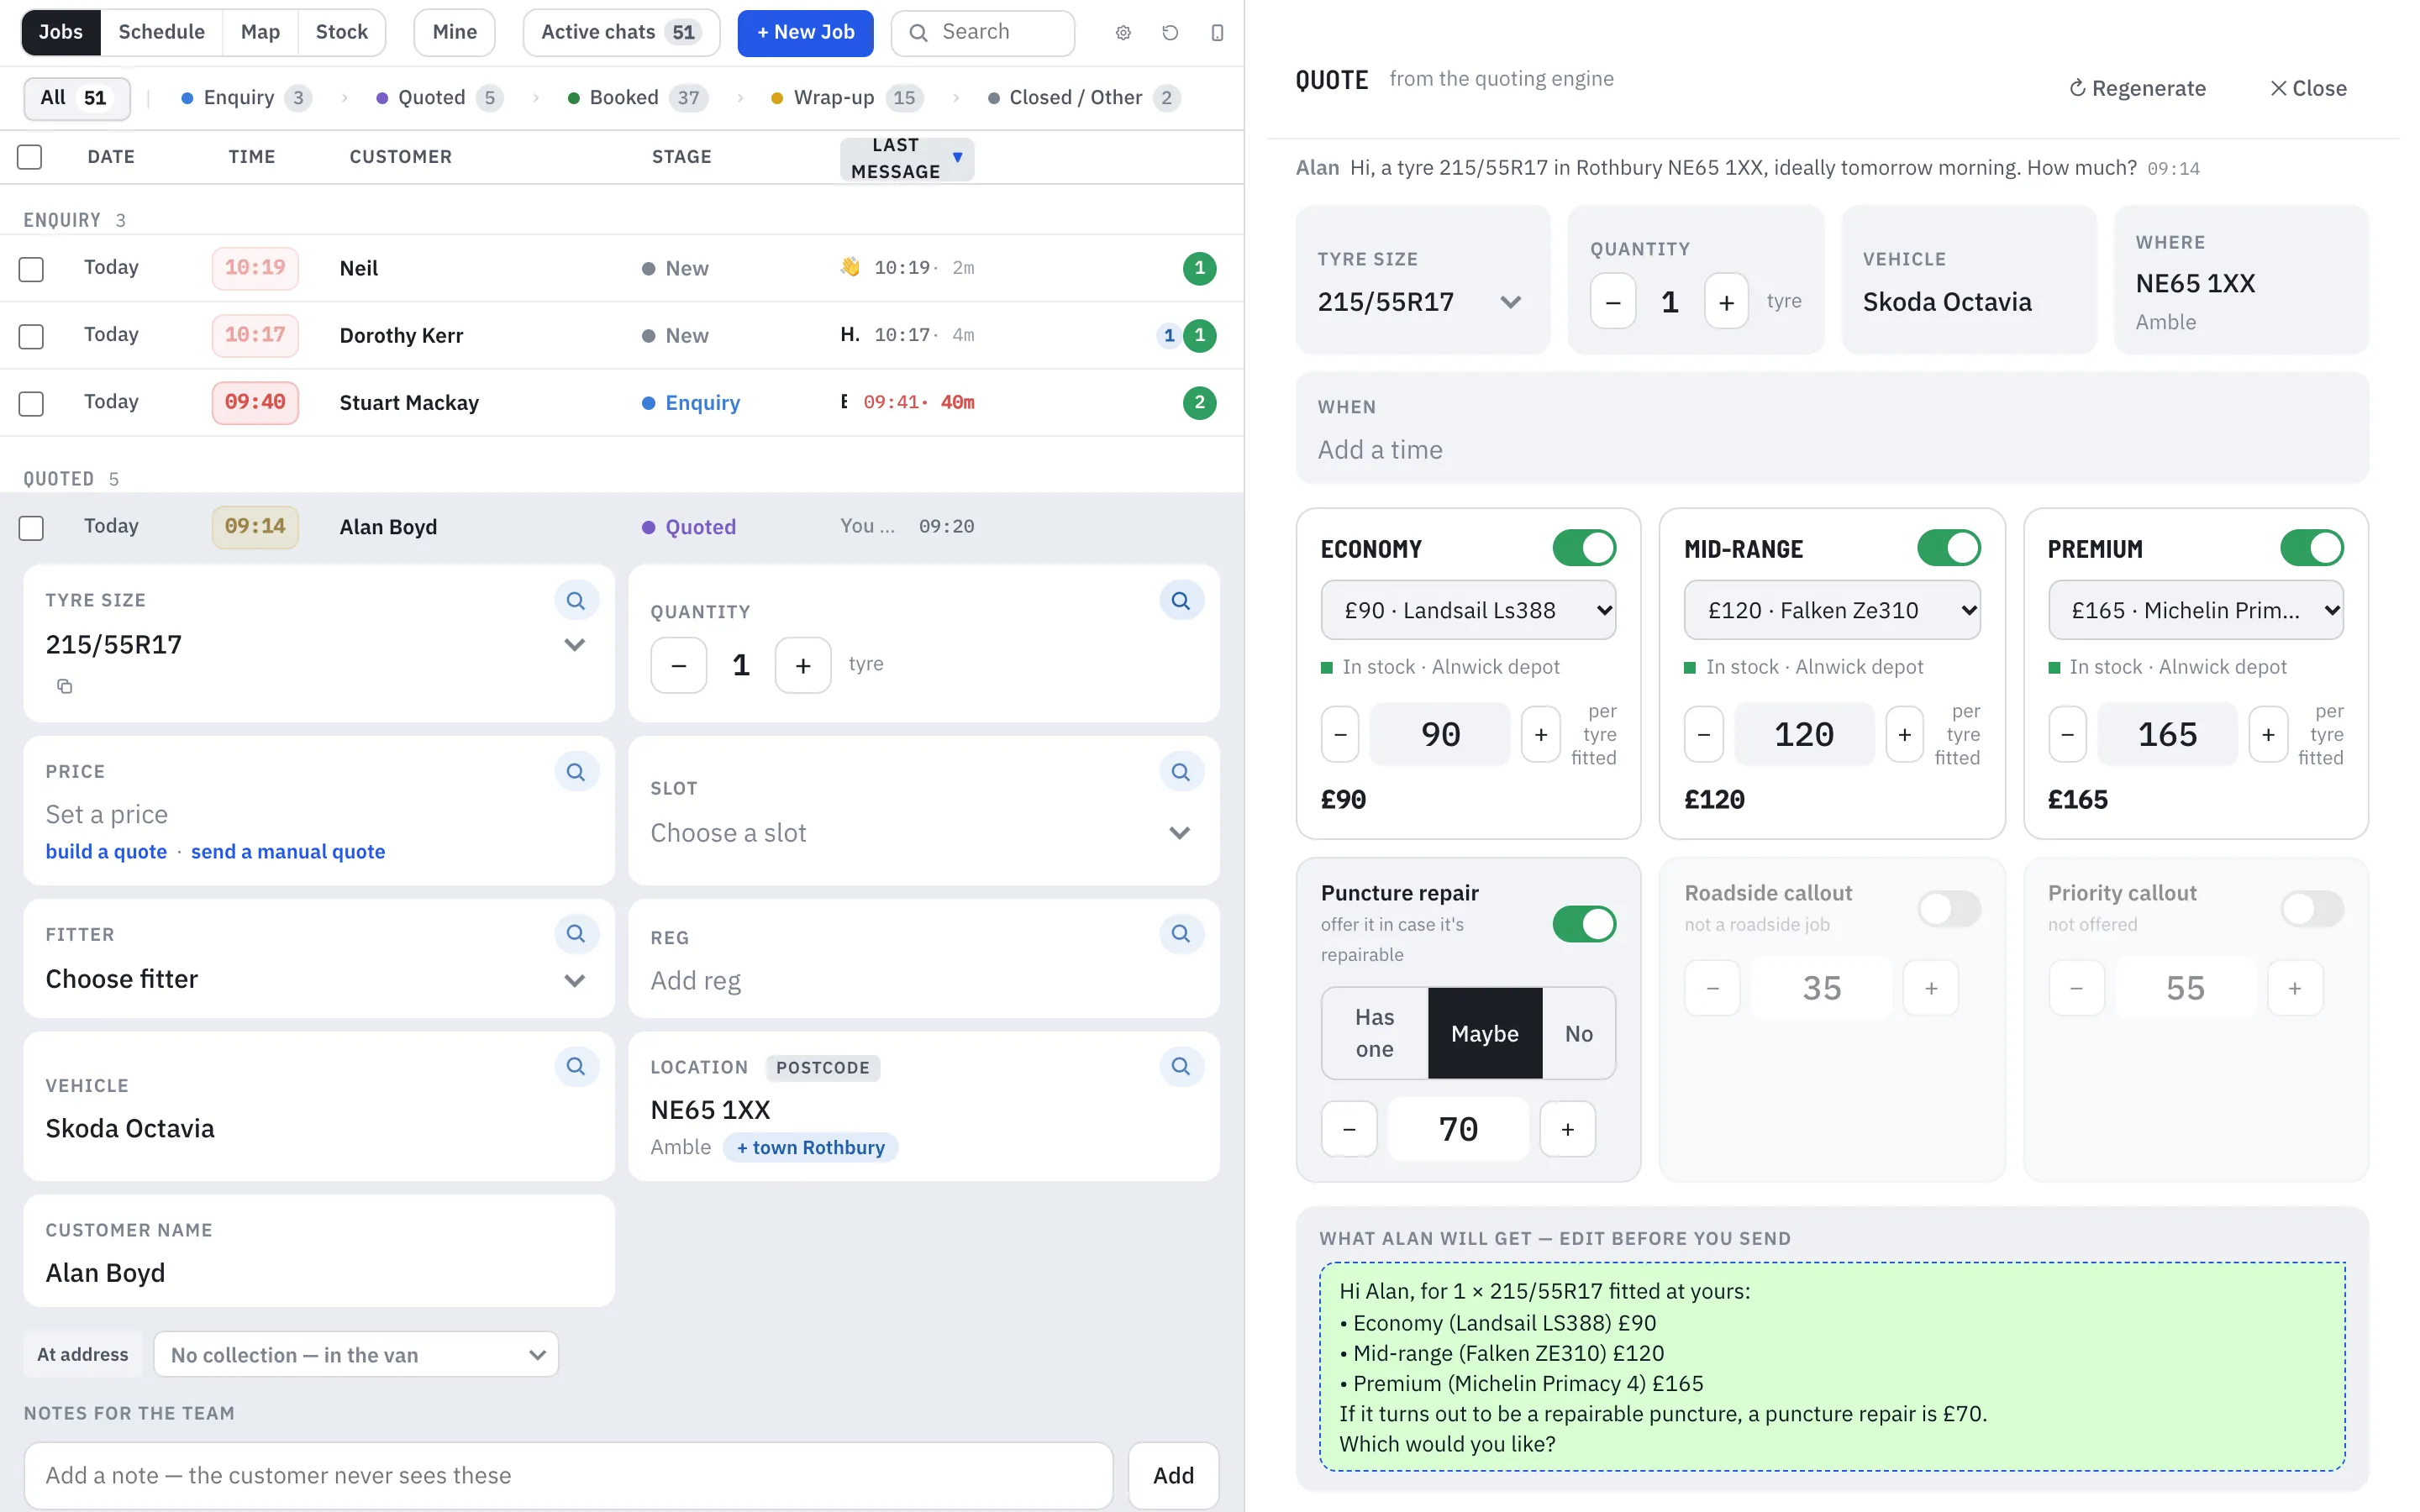The image size is (2420, 1512).
Task: Decrease job quantity with minus button
Action: (679, 665)
